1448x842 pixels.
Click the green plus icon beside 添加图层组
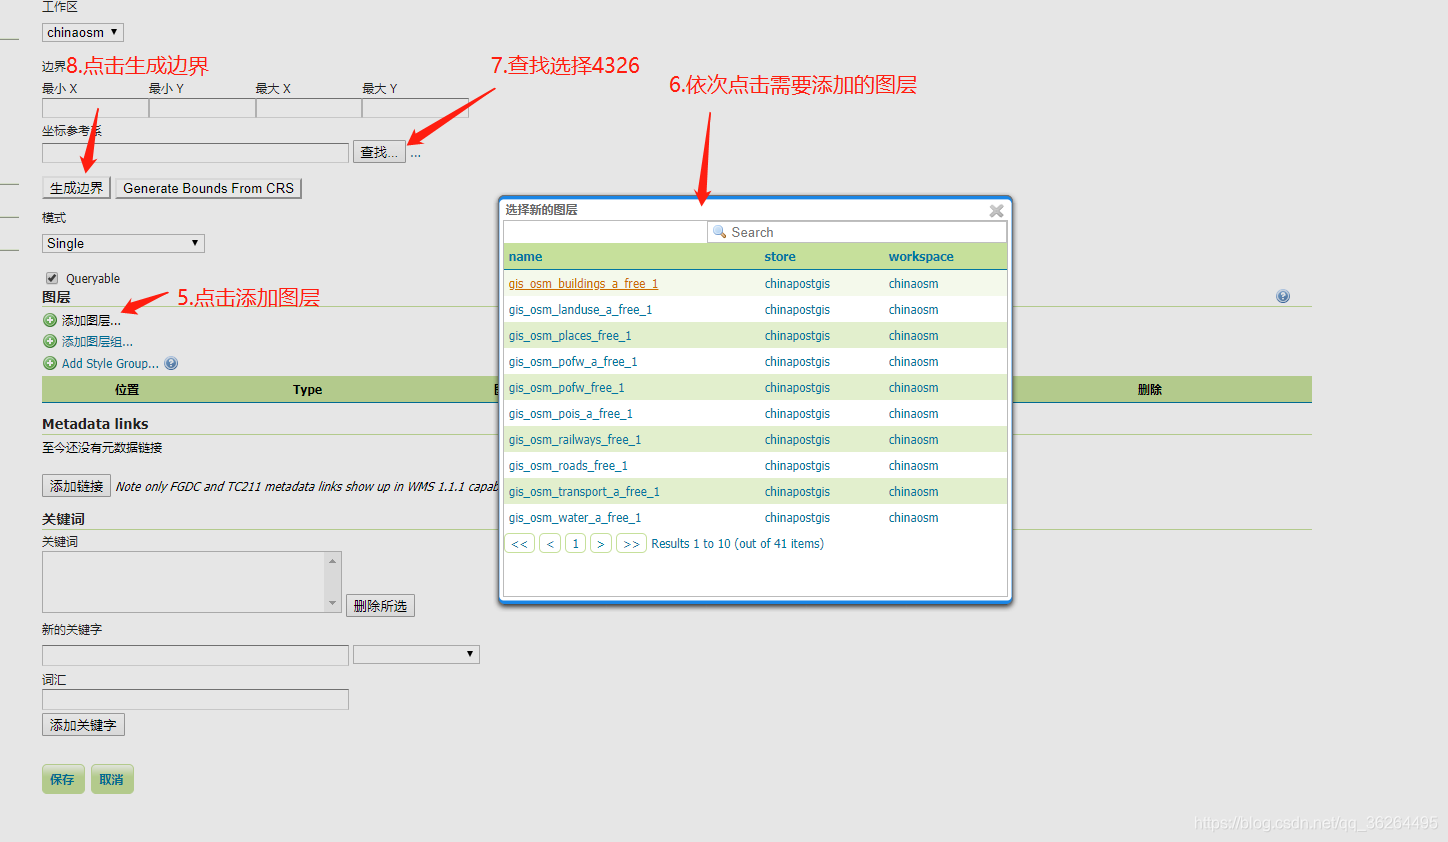point(50,341)
